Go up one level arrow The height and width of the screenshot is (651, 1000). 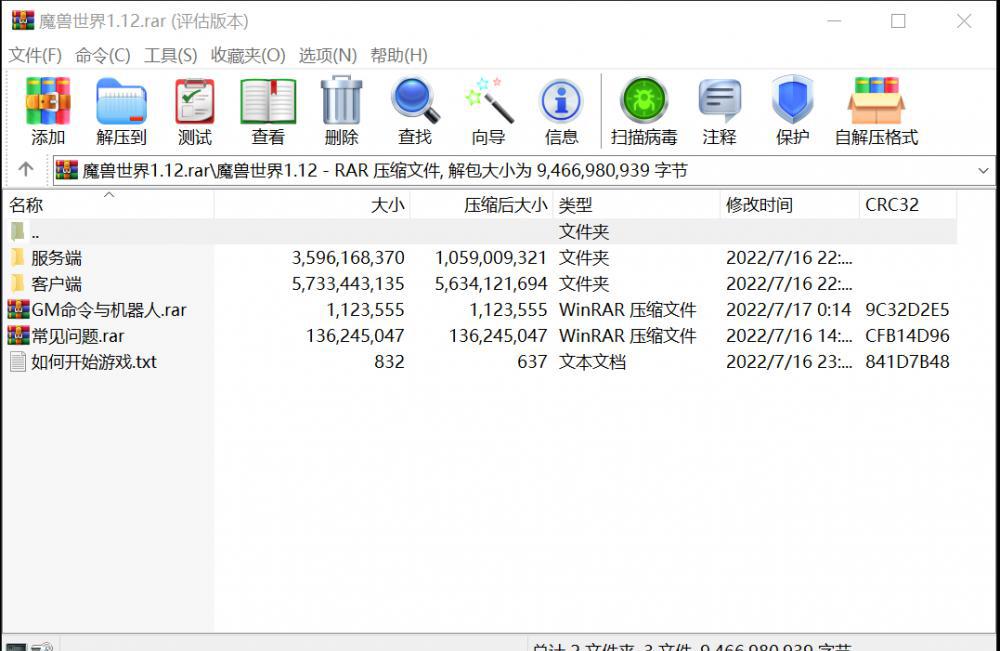(x=26, y=169)
